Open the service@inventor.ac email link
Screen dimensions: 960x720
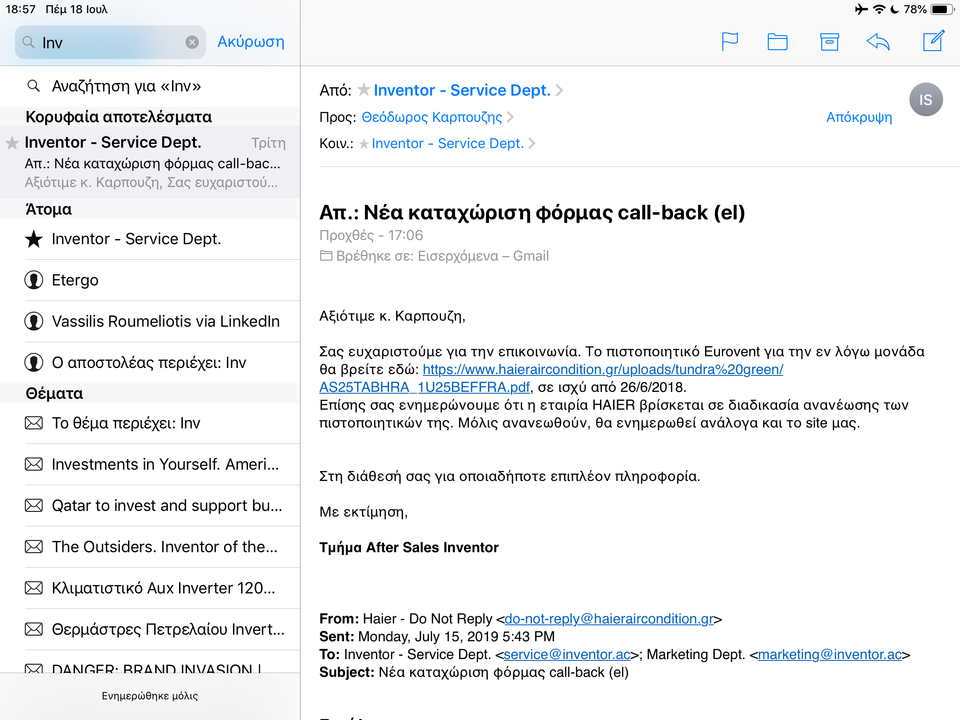click(567, 654)
